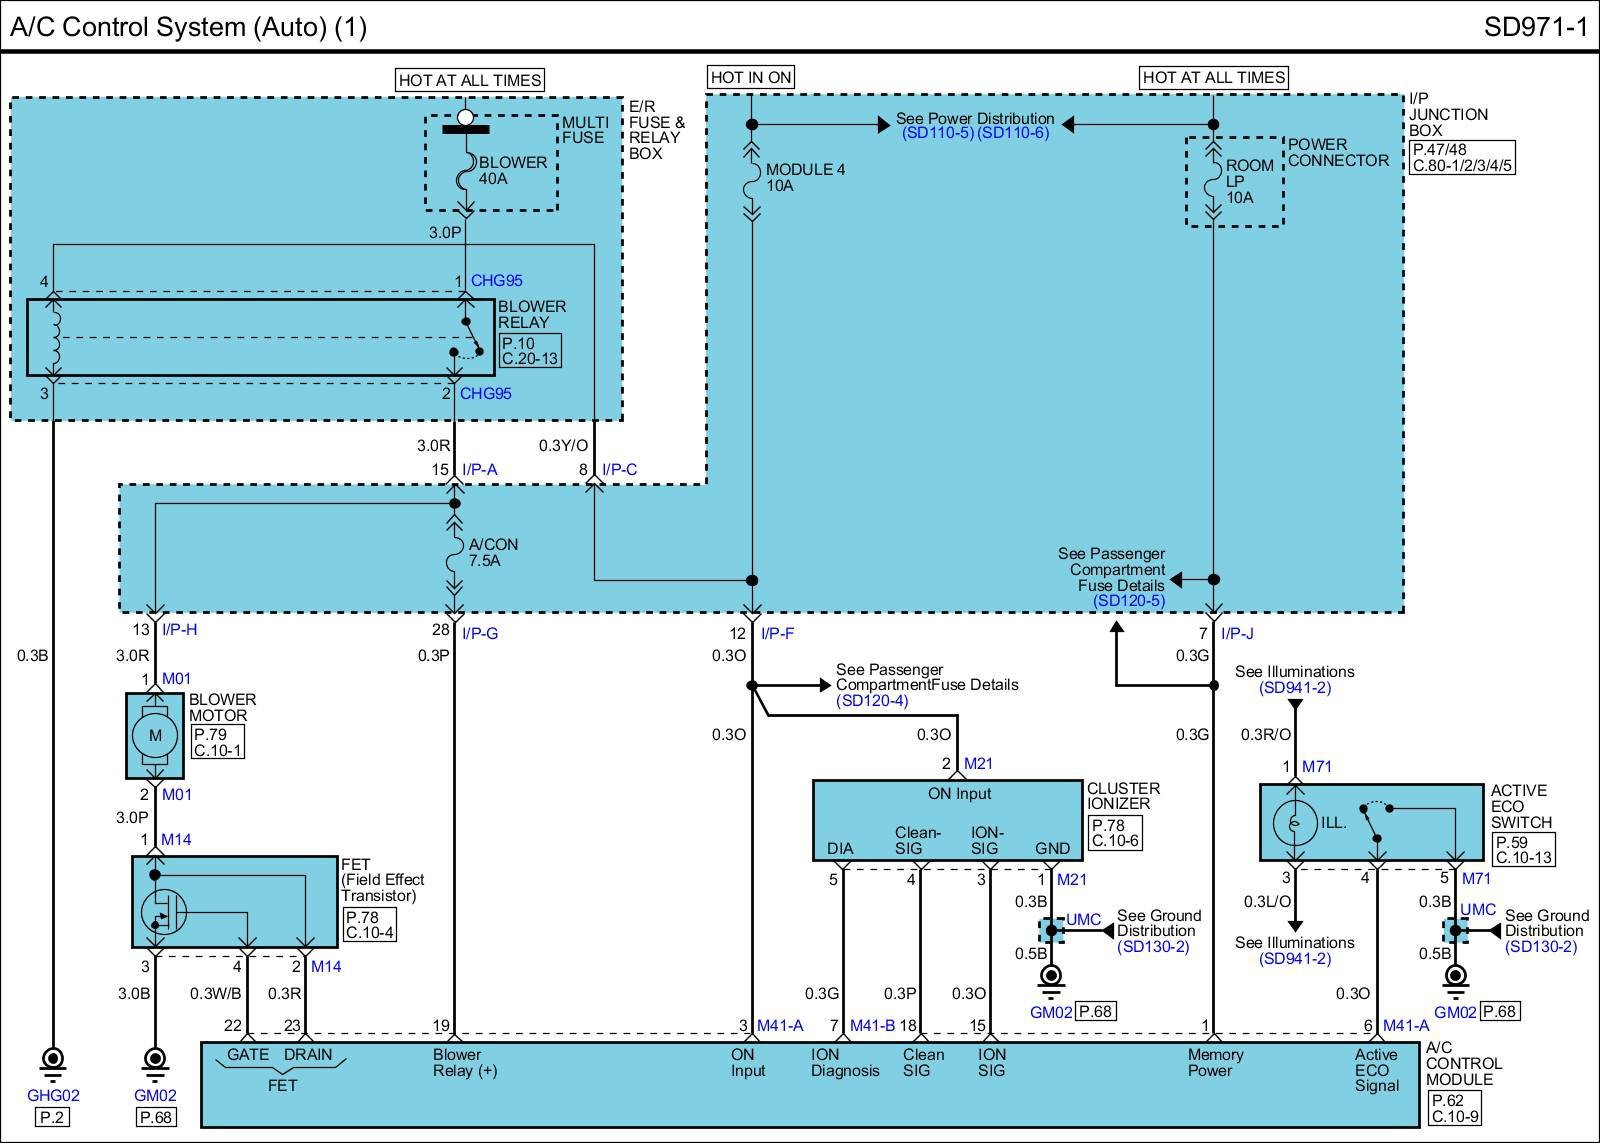This screenshot has width=1600, height=1143.
Task: Select the ROOM LP 10A fuse symbol
Action: [x=1213, y=182]
